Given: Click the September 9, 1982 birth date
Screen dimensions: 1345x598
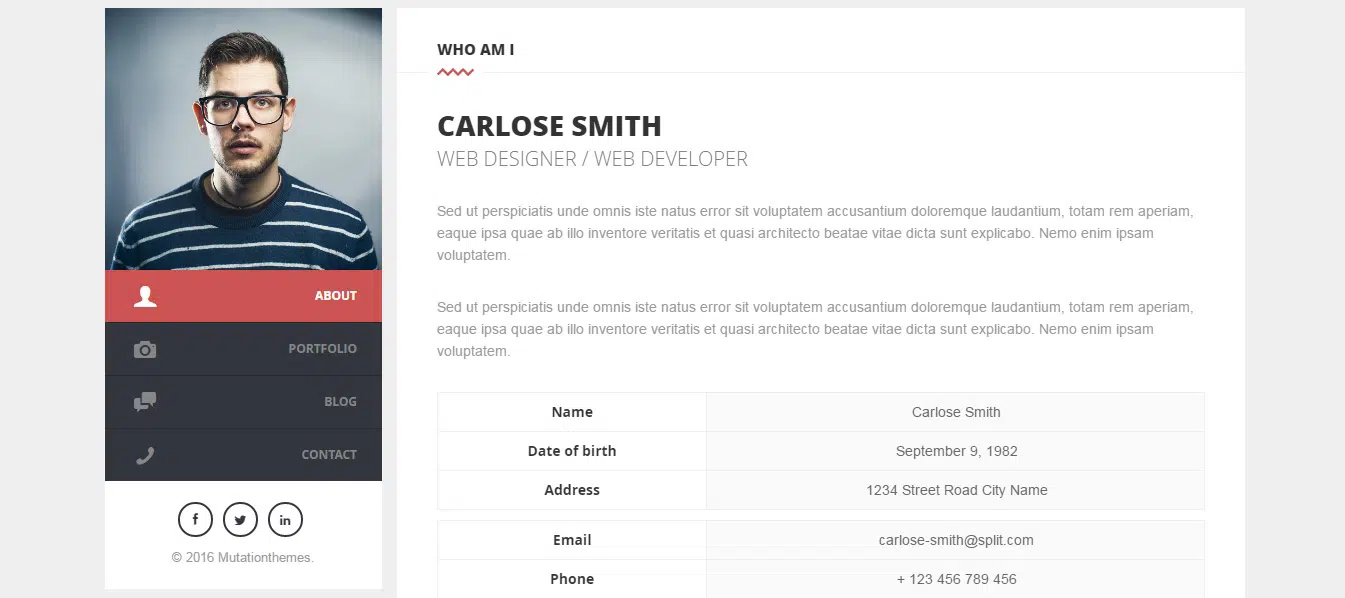Looking at the screenshot, I should 956,451.
